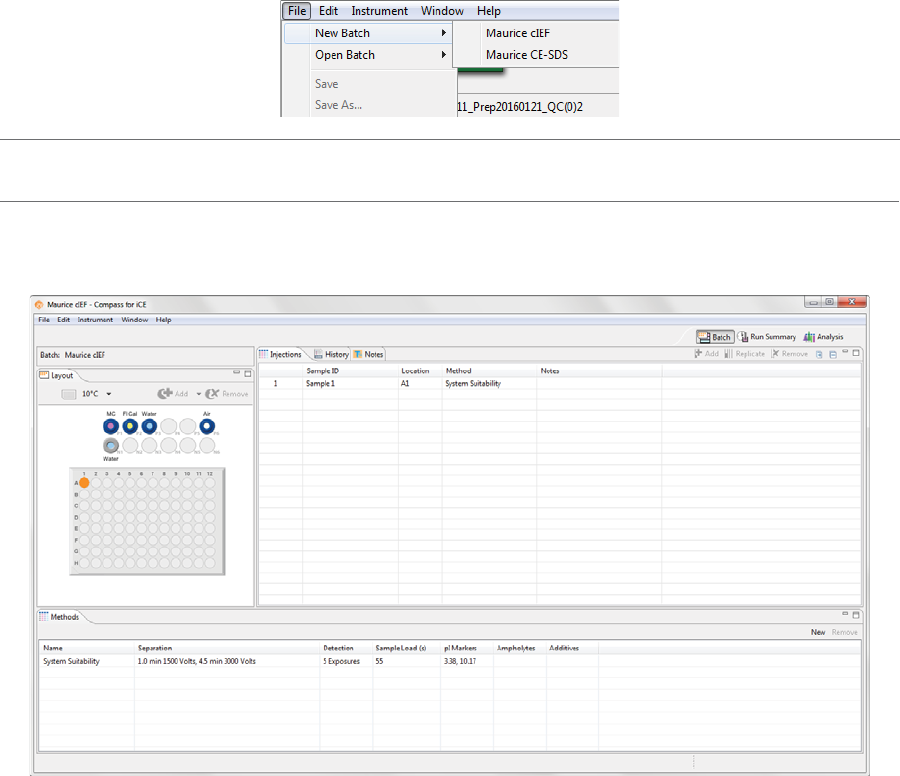Viewport: 900px width, 776px height.
Task: Click the Add reagent icon in Layout
Action: click(165, 393)
